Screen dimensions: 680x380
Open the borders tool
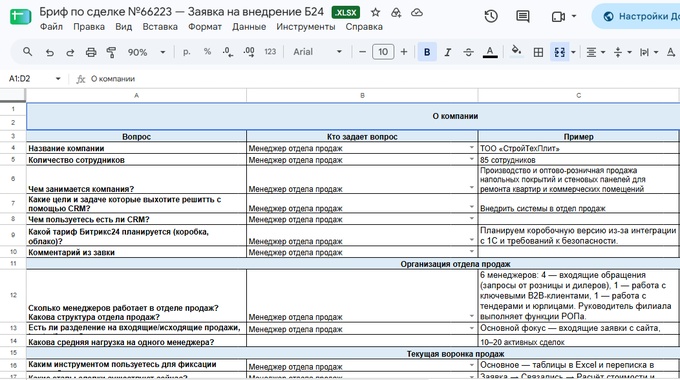point(538,52)
